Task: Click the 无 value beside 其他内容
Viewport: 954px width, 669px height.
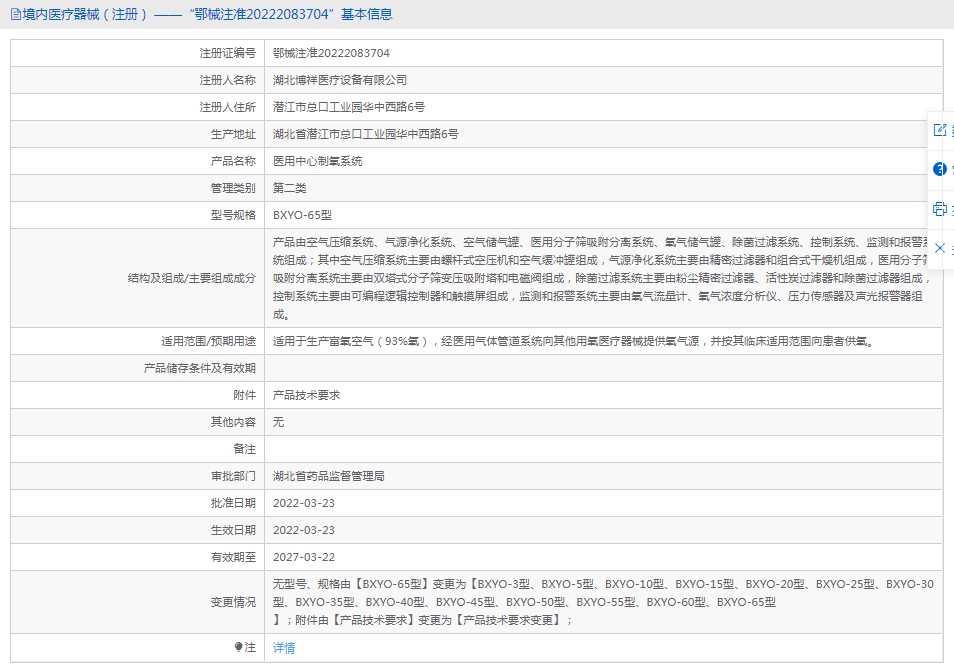Action: [x=278, y=421]
